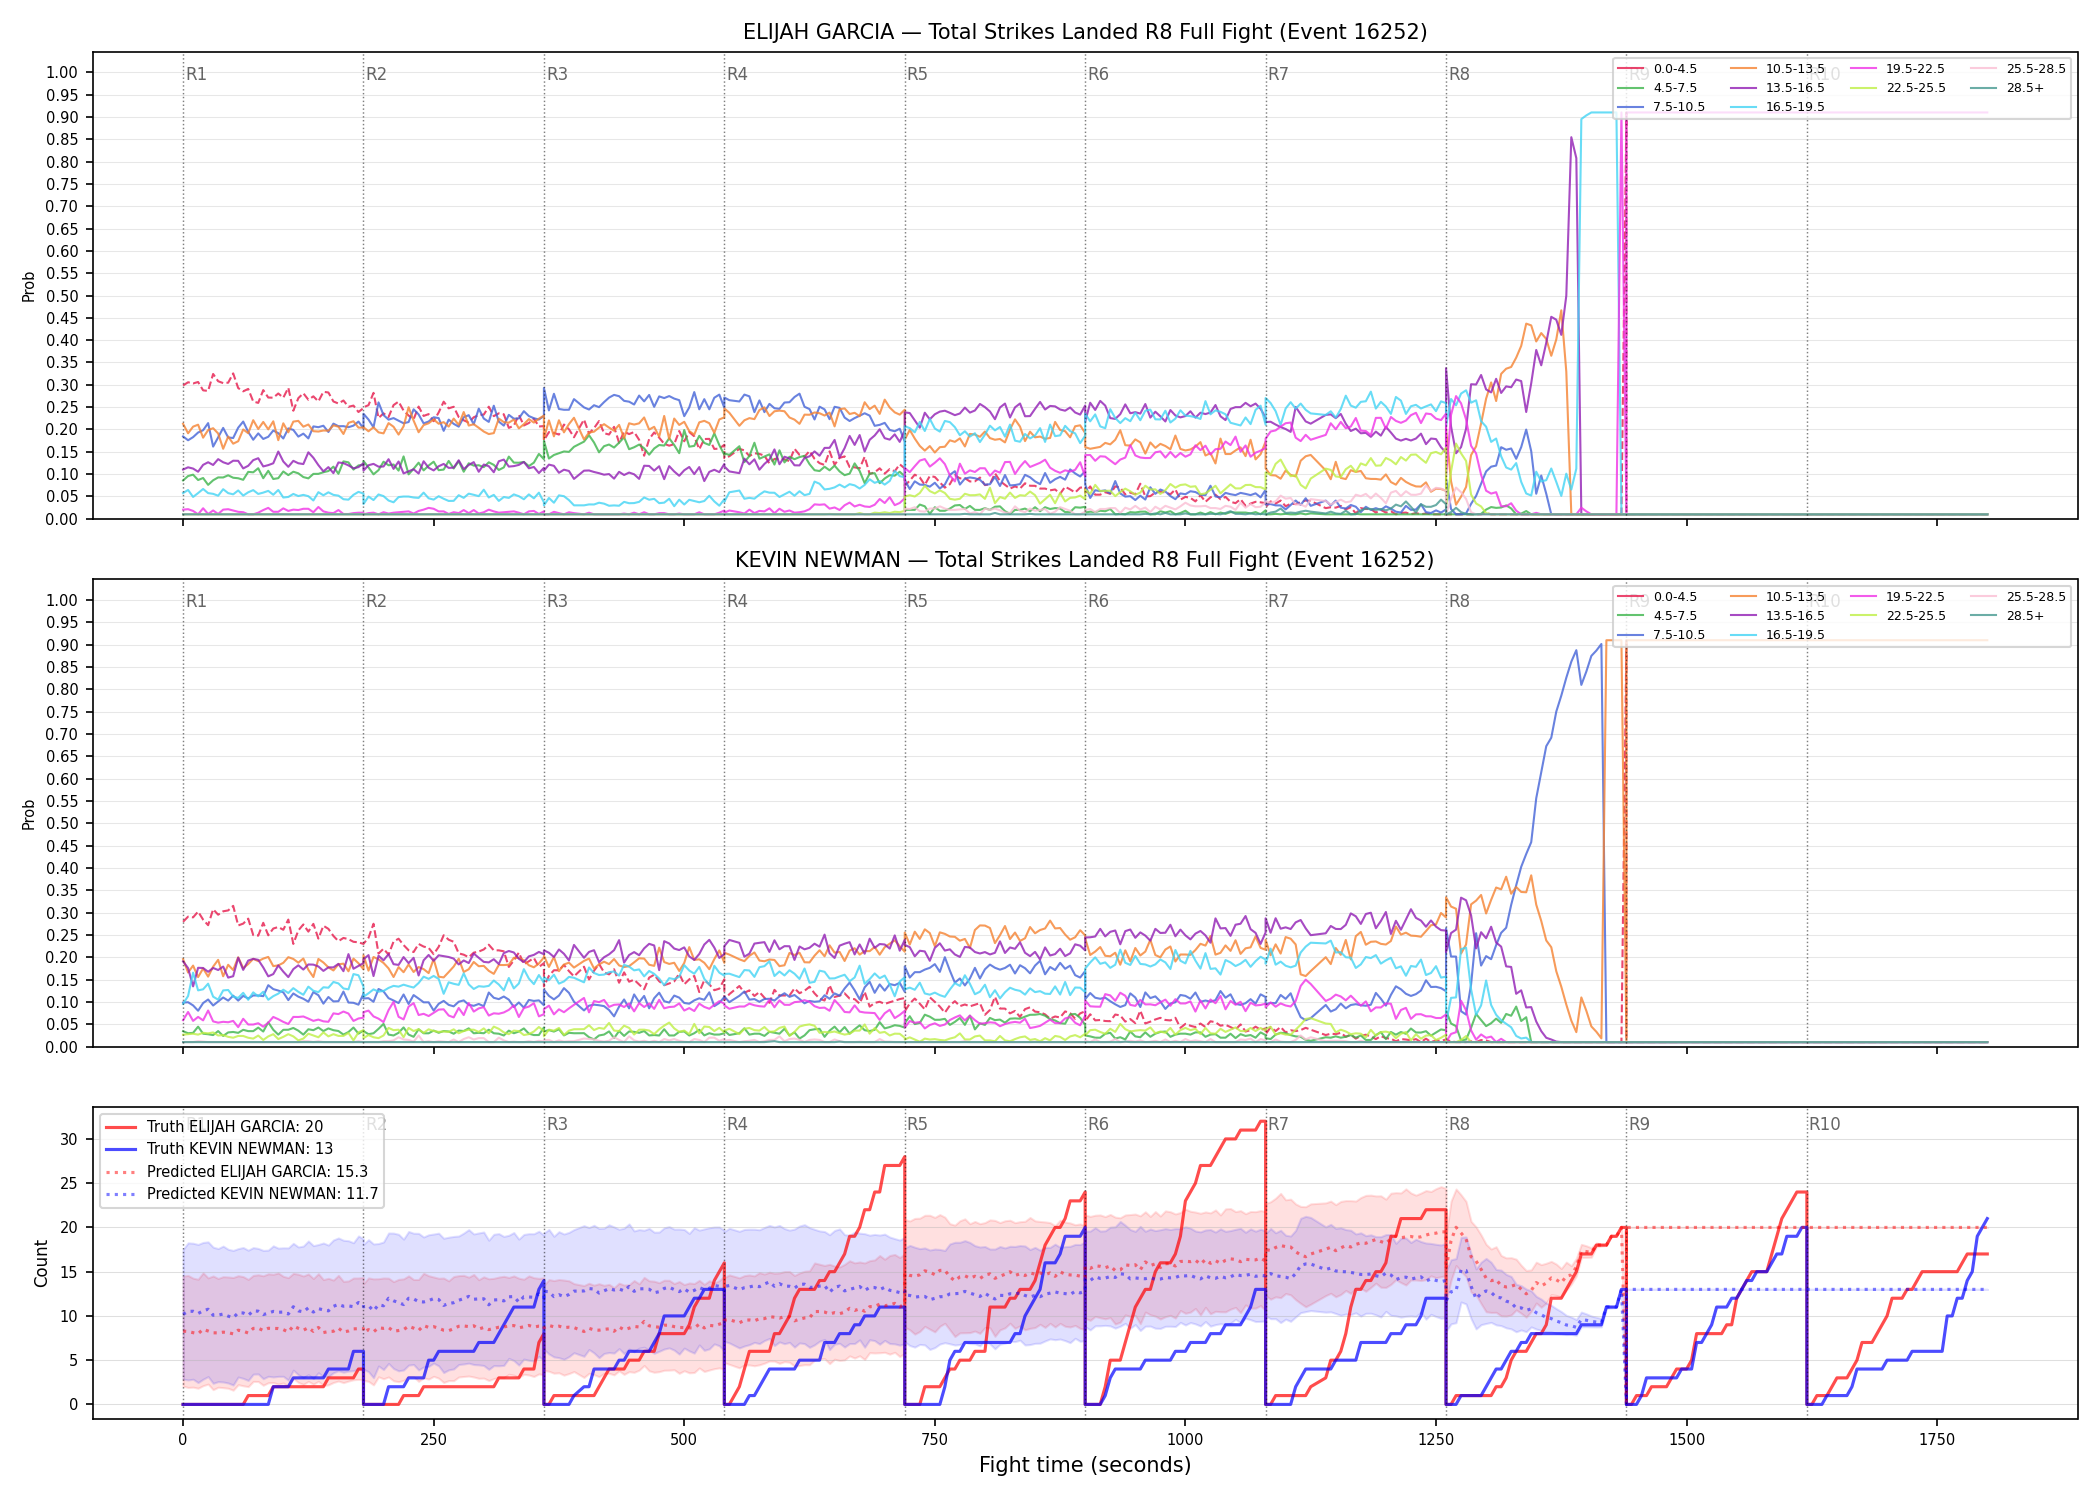Click the R2 round label in top chart

pyautogui.click(x=376, y=74)
